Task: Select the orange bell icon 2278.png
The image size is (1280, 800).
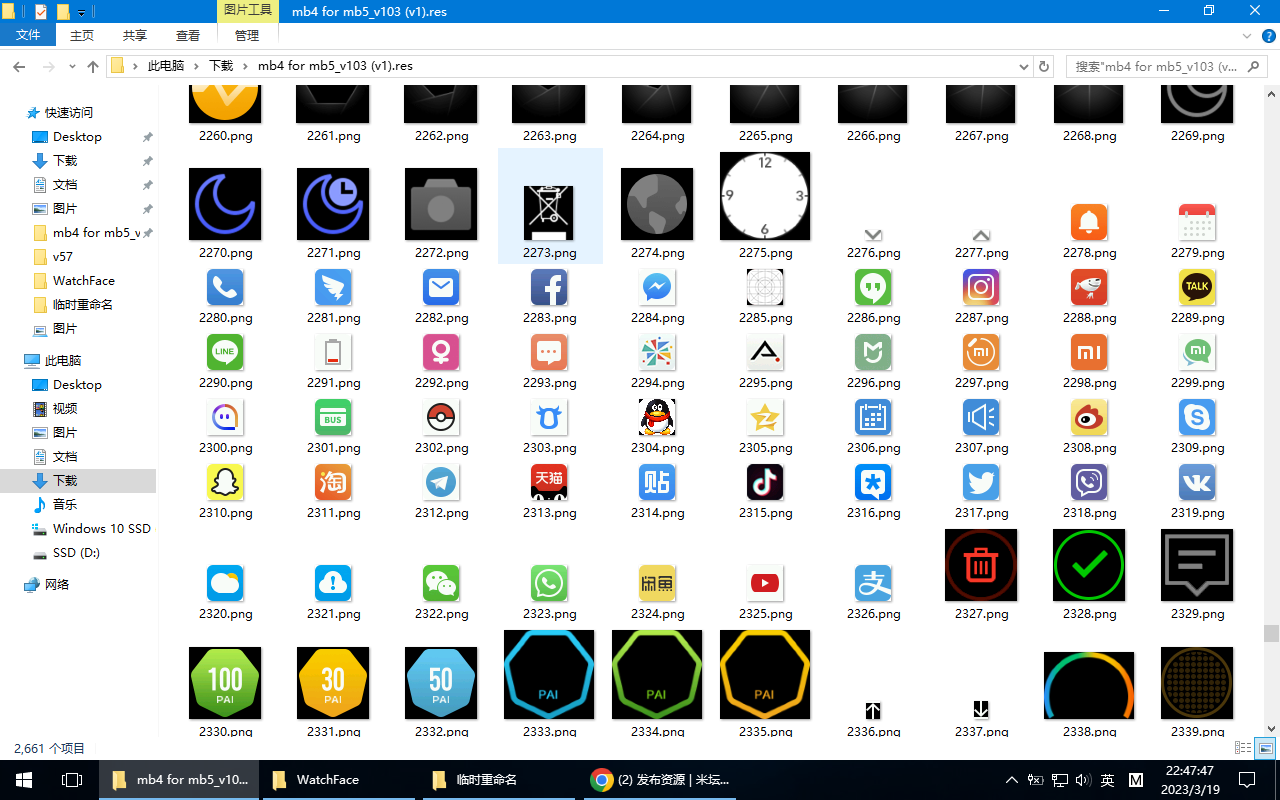Action: (1089, 222)
